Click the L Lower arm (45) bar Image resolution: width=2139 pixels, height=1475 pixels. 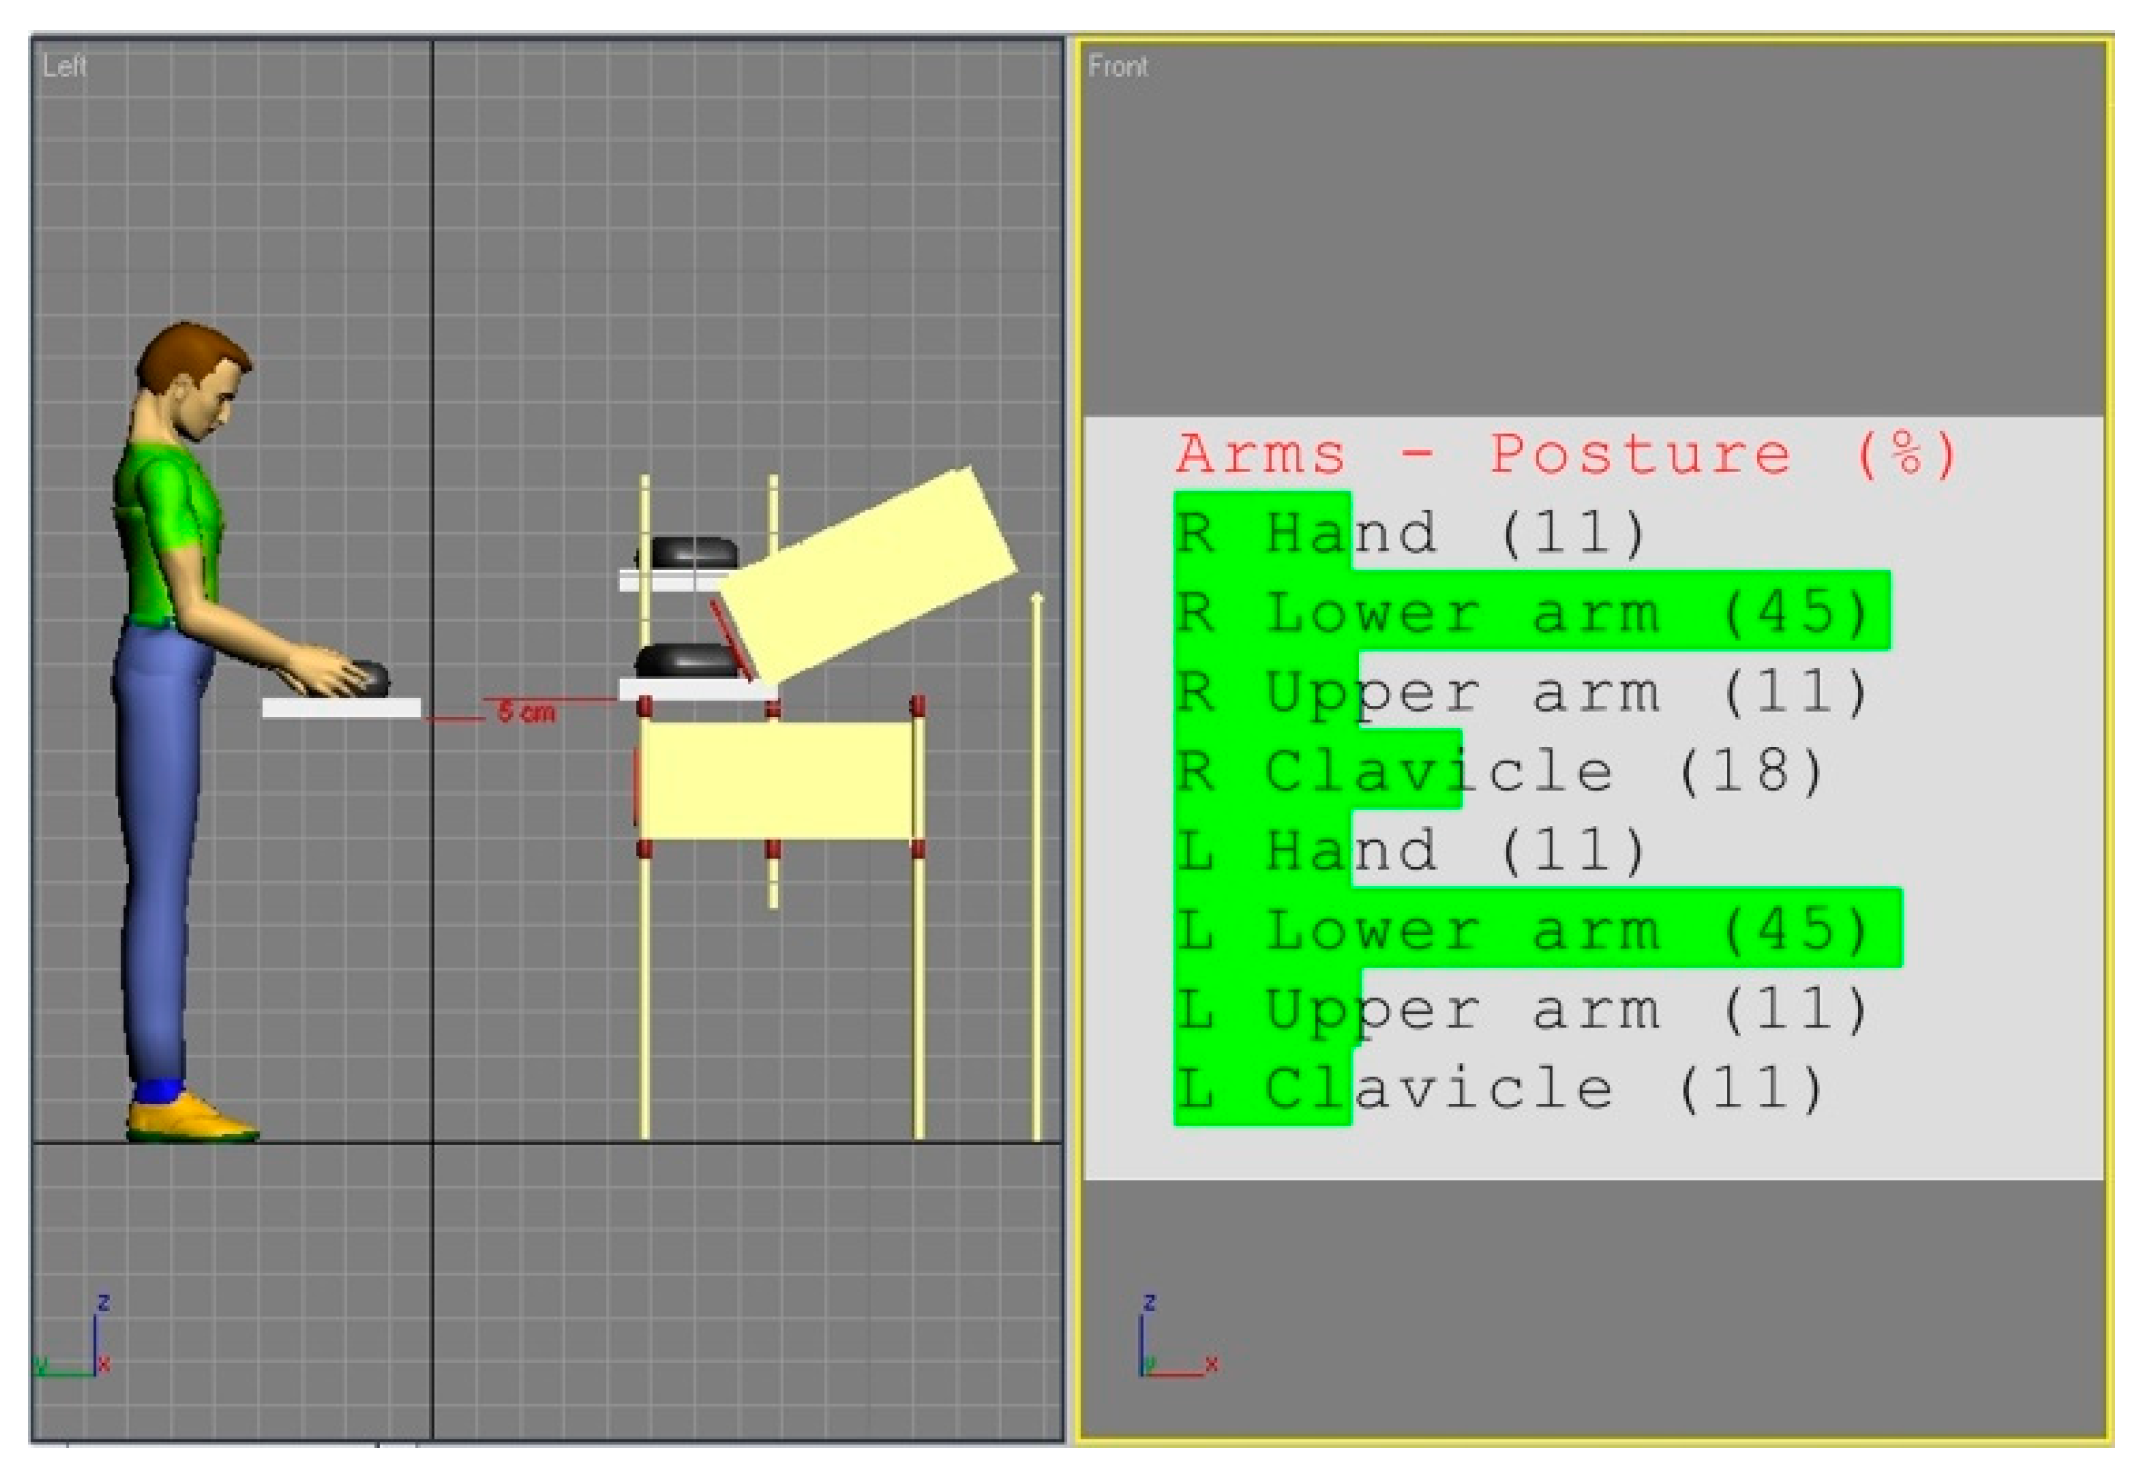coord(1537,928)
